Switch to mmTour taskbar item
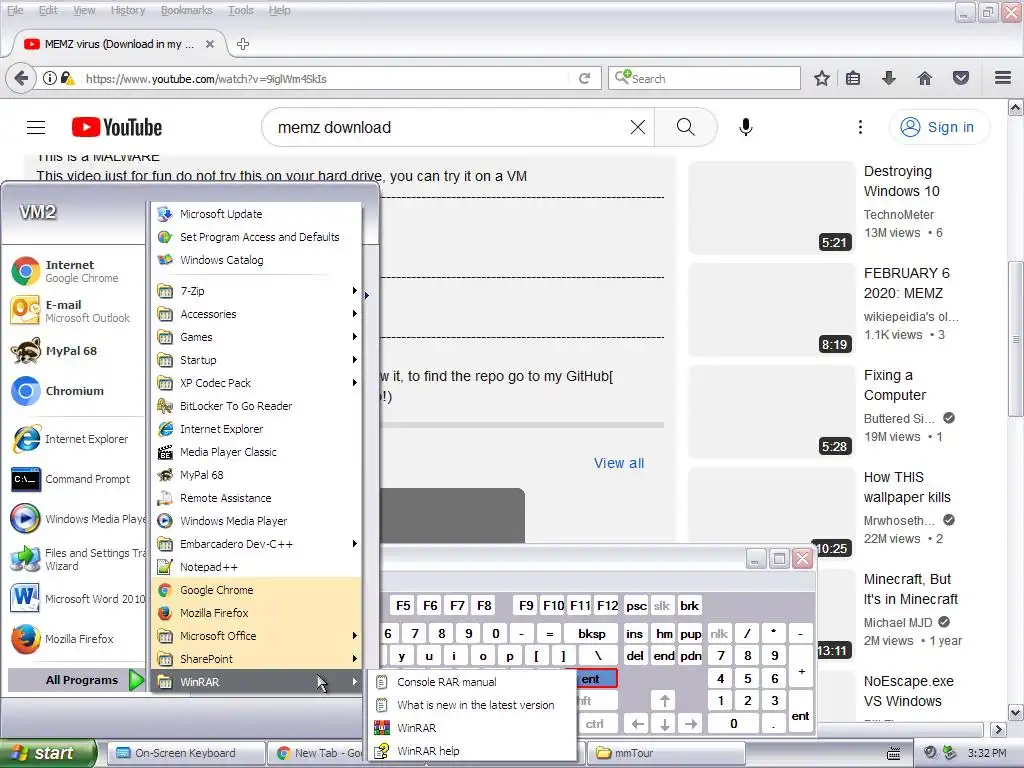The width and height of the screenshot is (1024, 768). 666,753
